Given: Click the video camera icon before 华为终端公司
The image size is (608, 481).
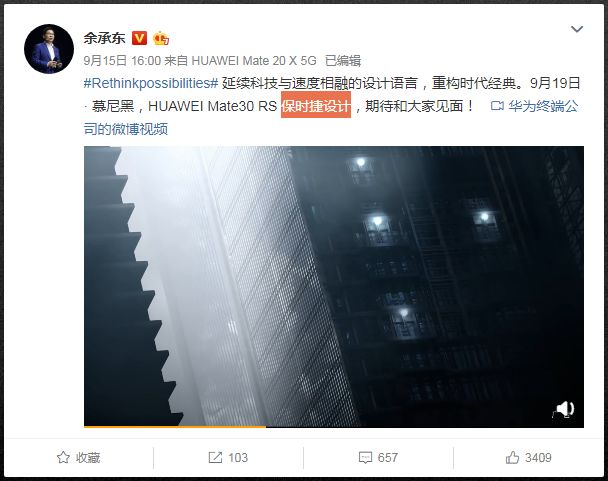Looking at the screenshot, I should [x=497, y=106].
